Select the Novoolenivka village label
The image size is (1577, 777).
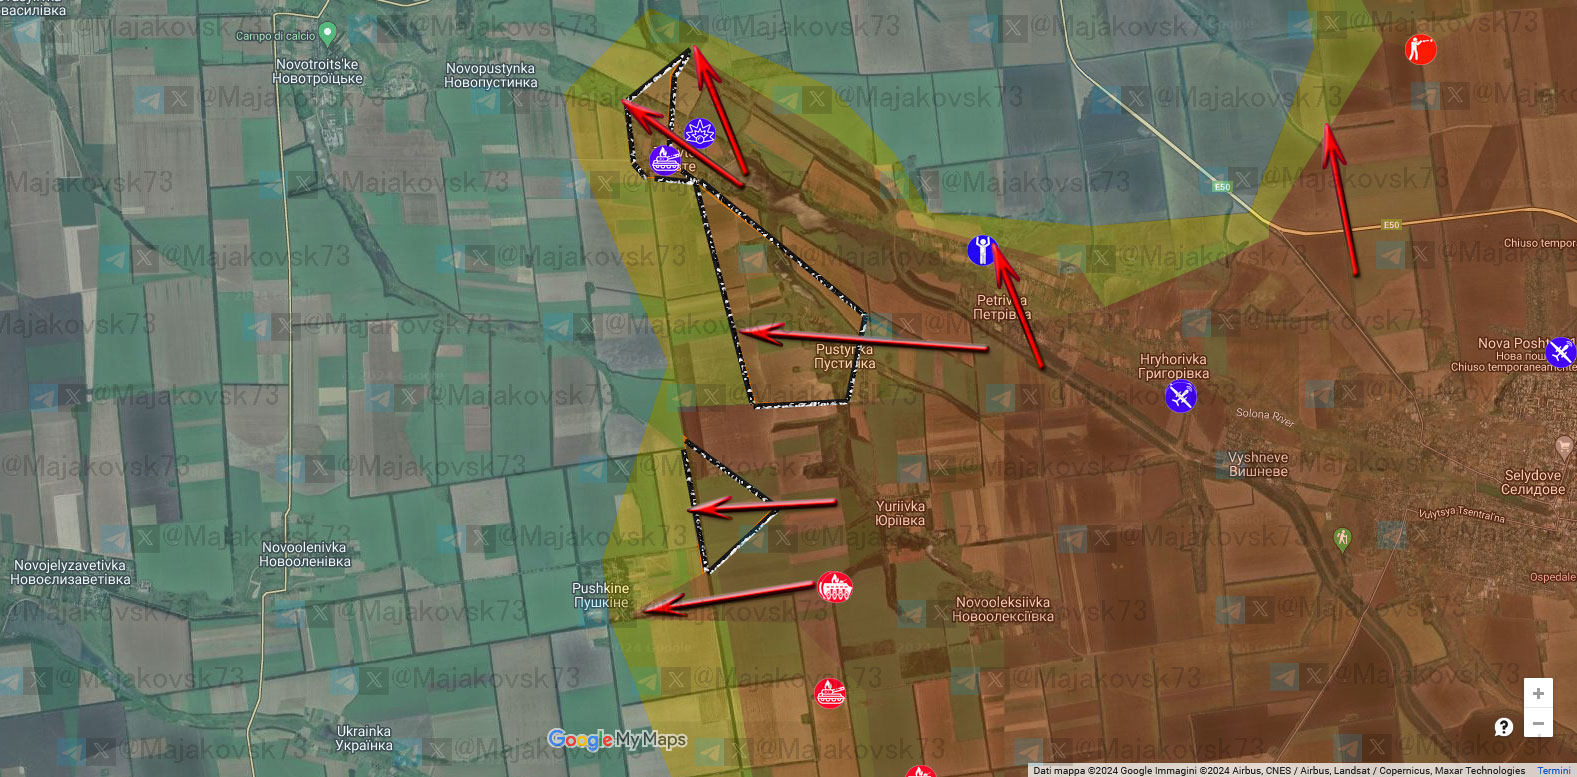[304, 554]
